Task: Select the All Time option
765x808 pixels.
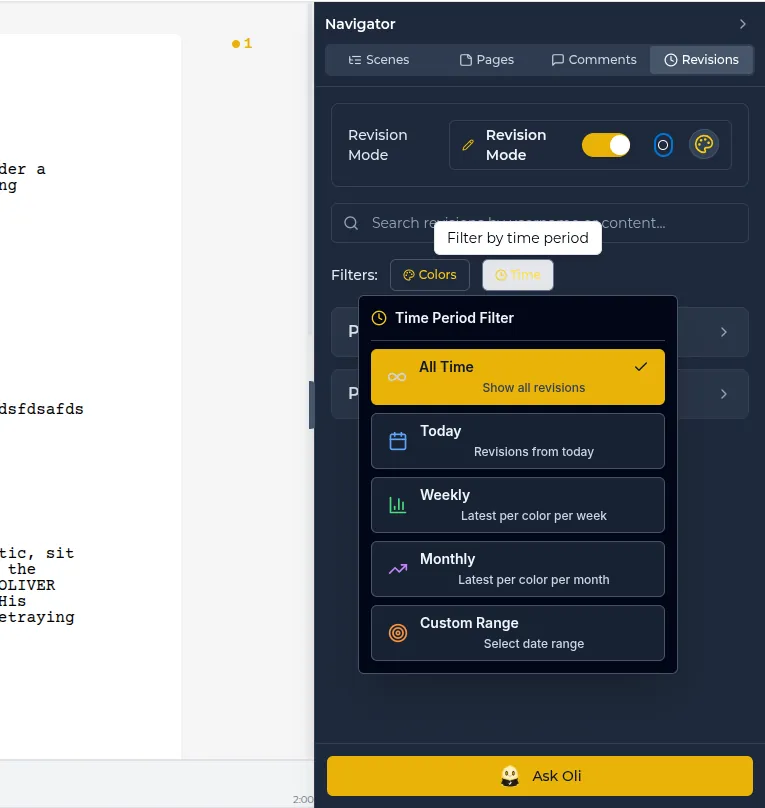Action: (x=518, y=377)
